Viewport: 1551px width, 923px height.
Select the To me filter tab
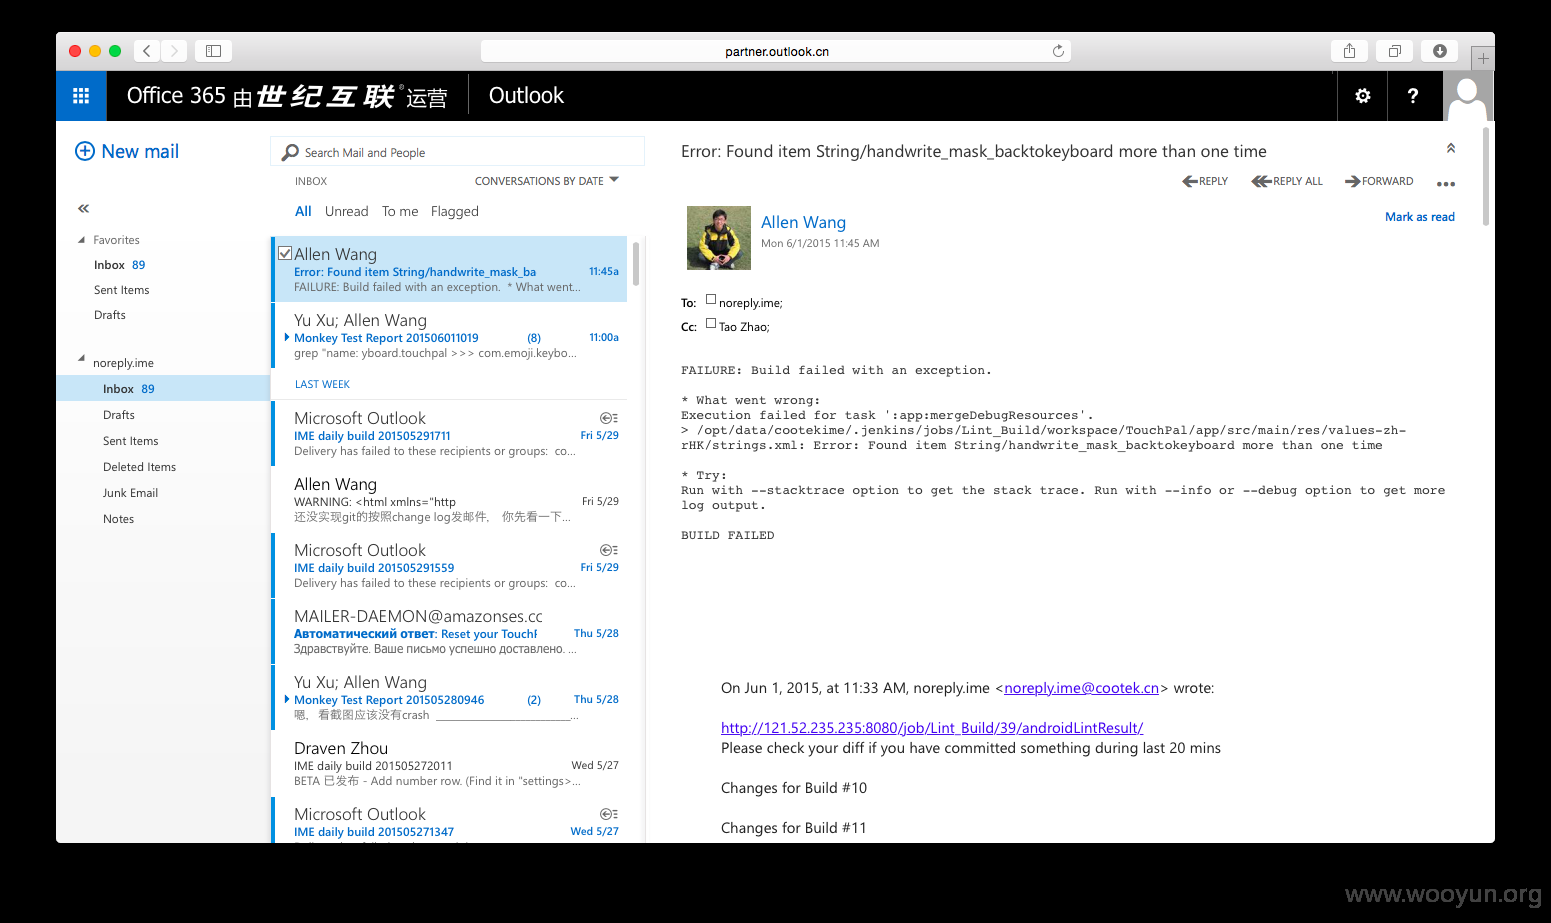pyautogui.click(x=400, y=211)
